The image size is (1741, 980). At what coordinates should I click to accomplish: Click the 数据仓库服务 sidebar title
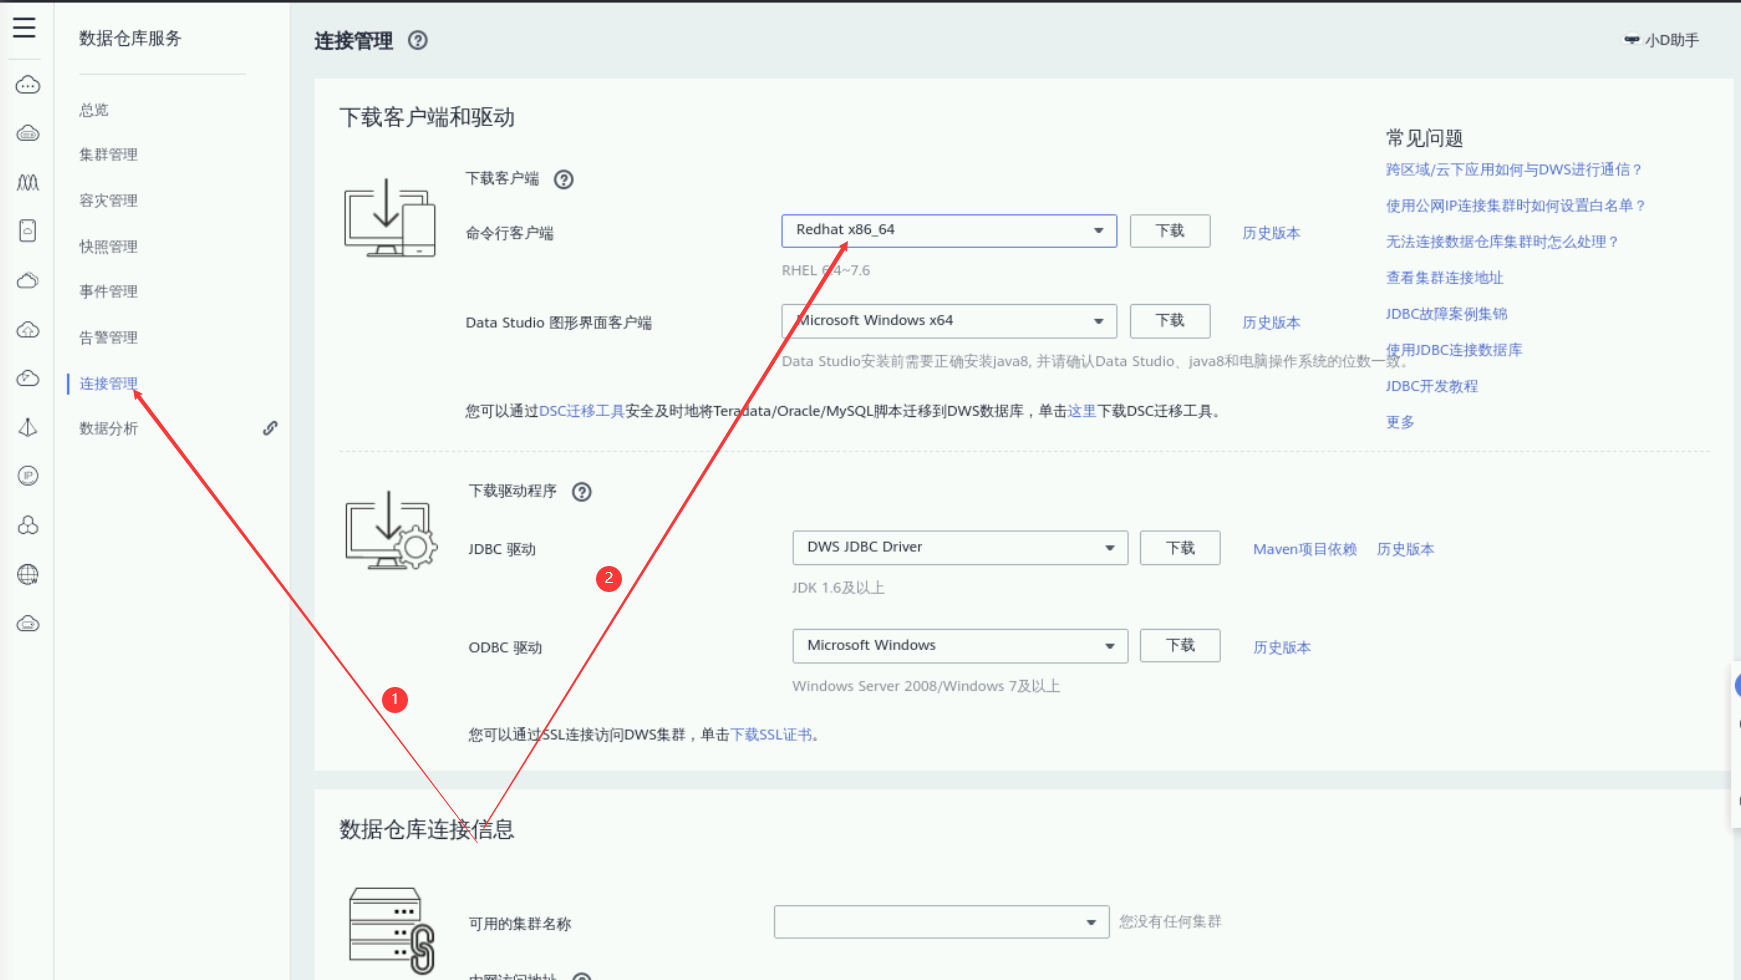(131, 38)
